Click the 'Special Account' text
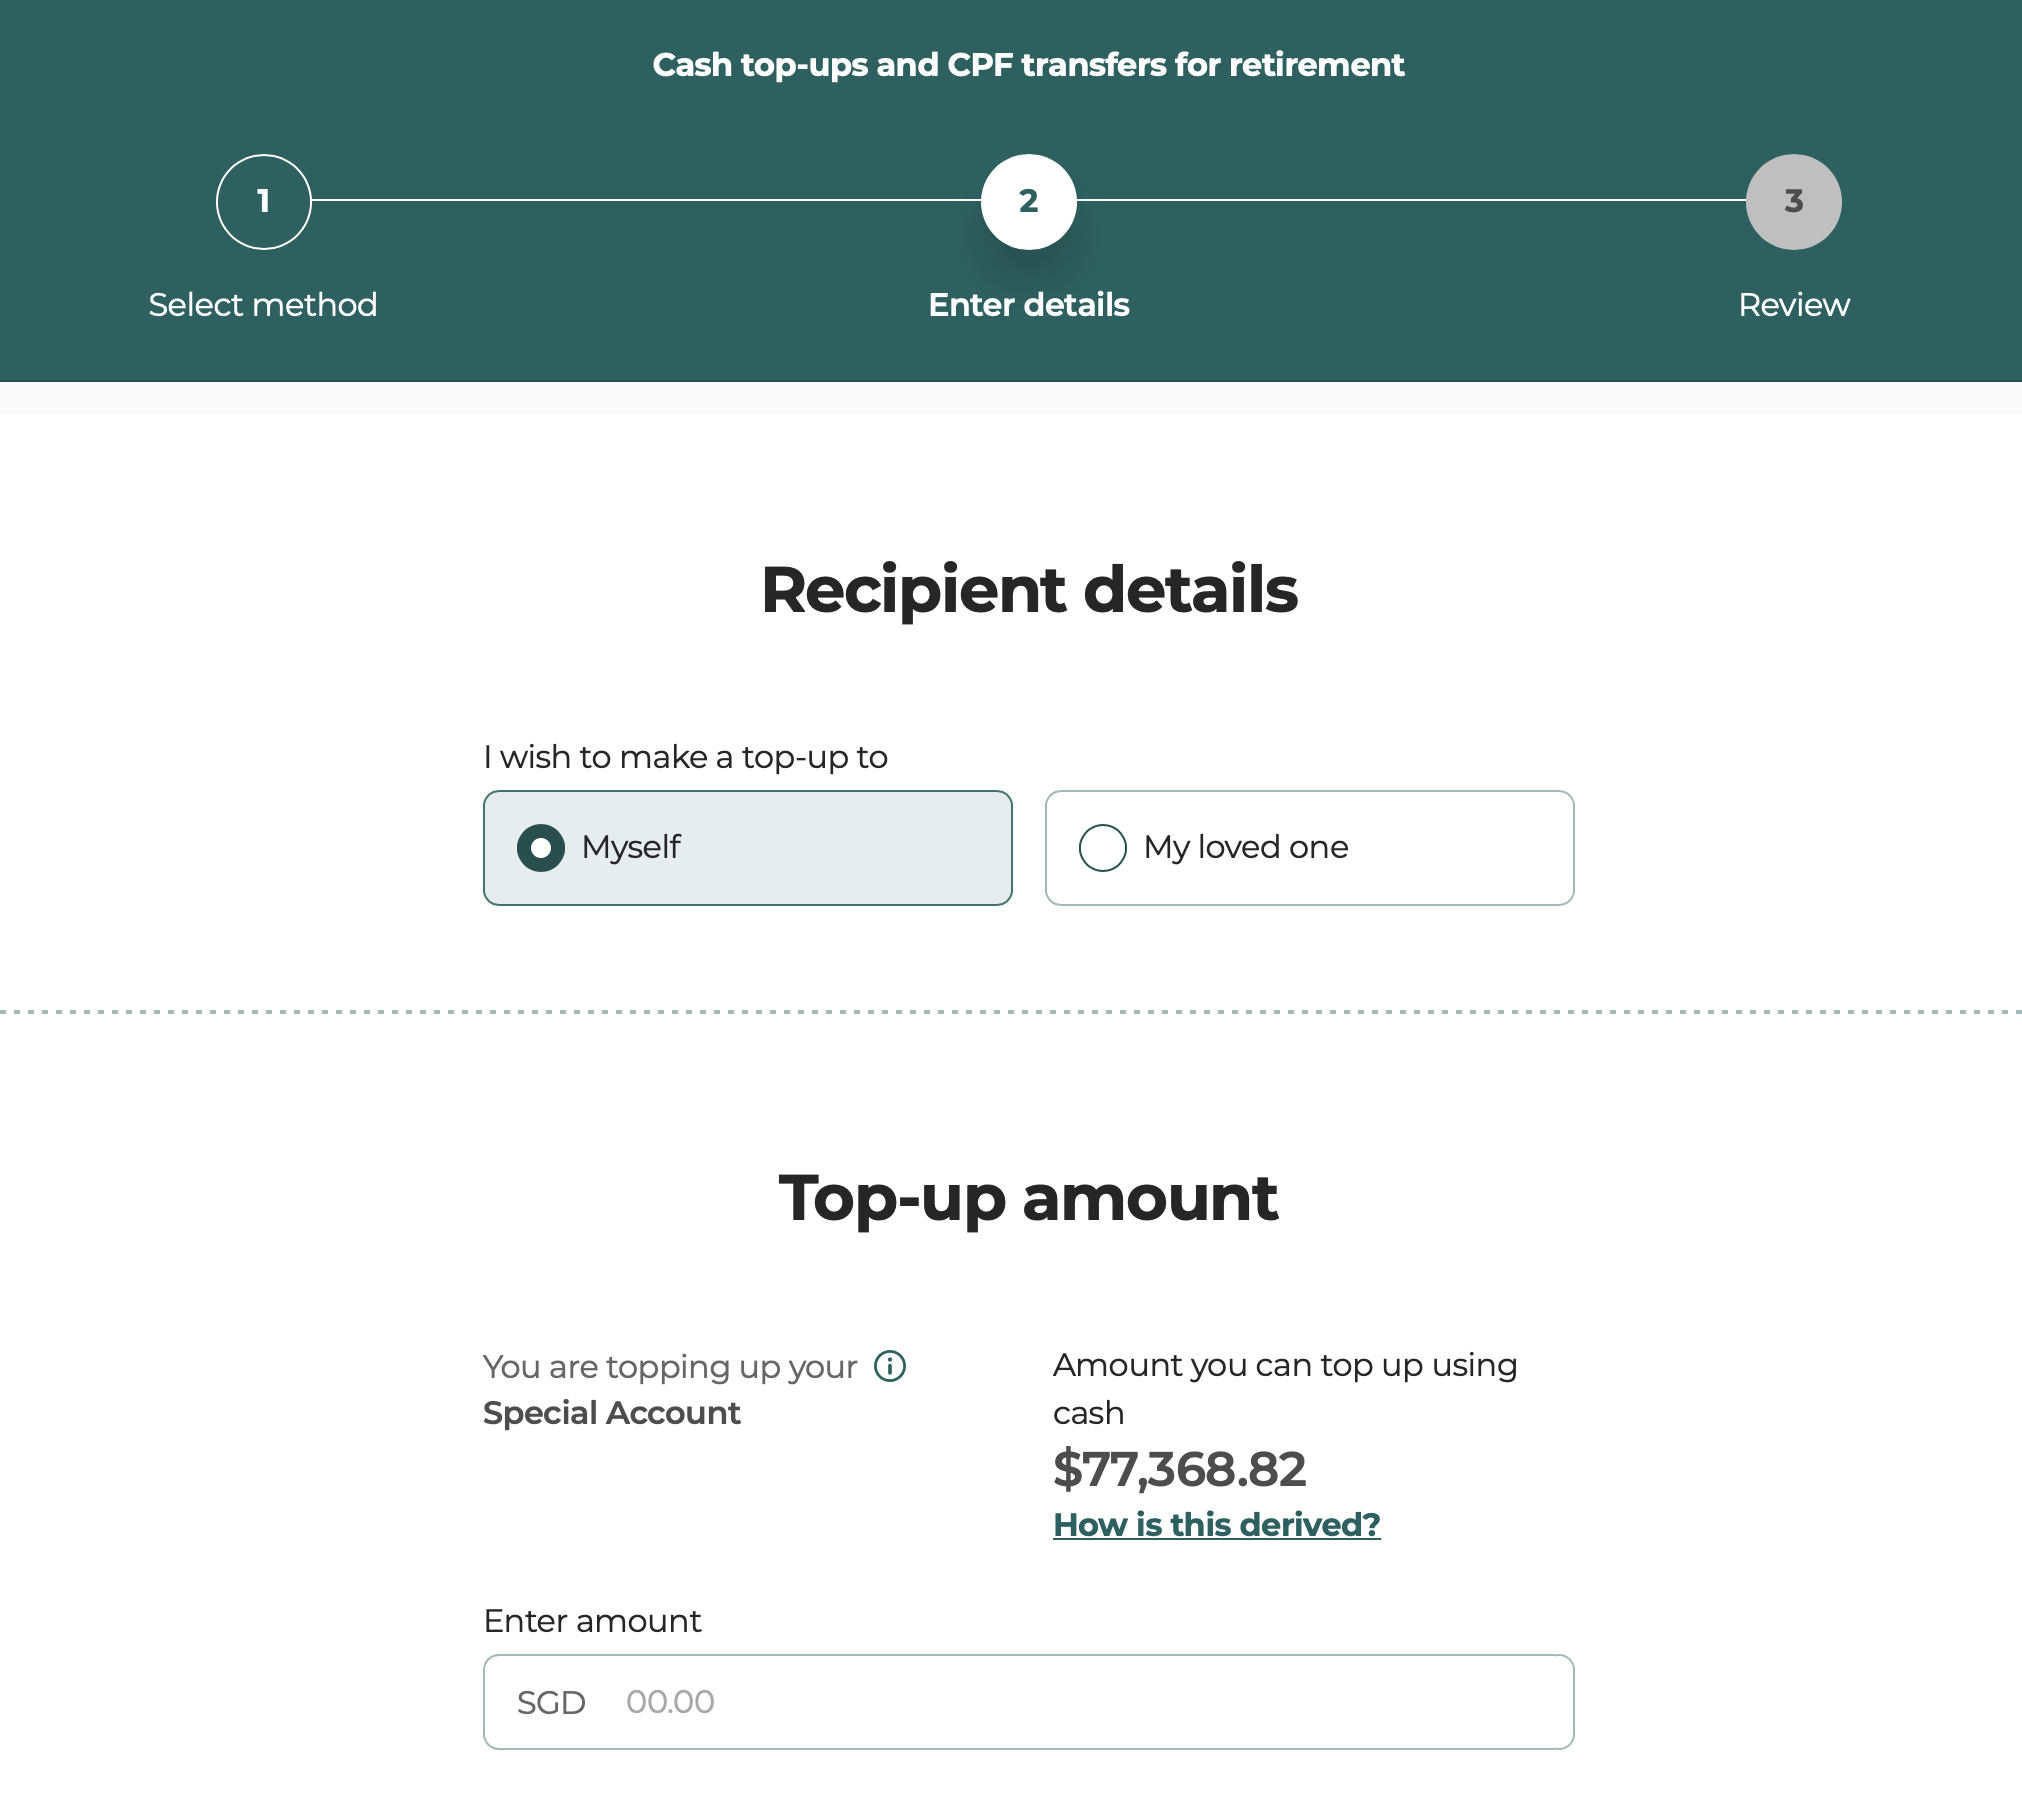2022x1804 pixels. pyautogui.click(x=611, y=1413)
